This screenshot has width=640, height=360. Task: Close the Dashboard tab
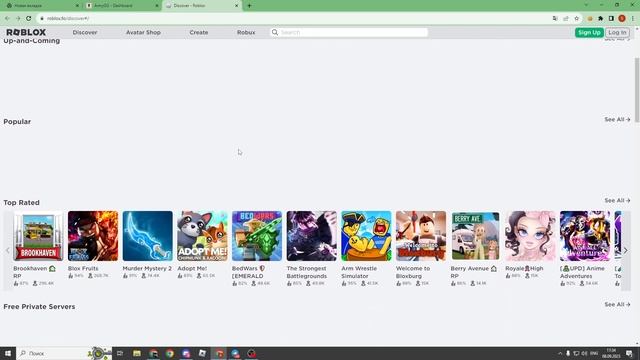157,6
